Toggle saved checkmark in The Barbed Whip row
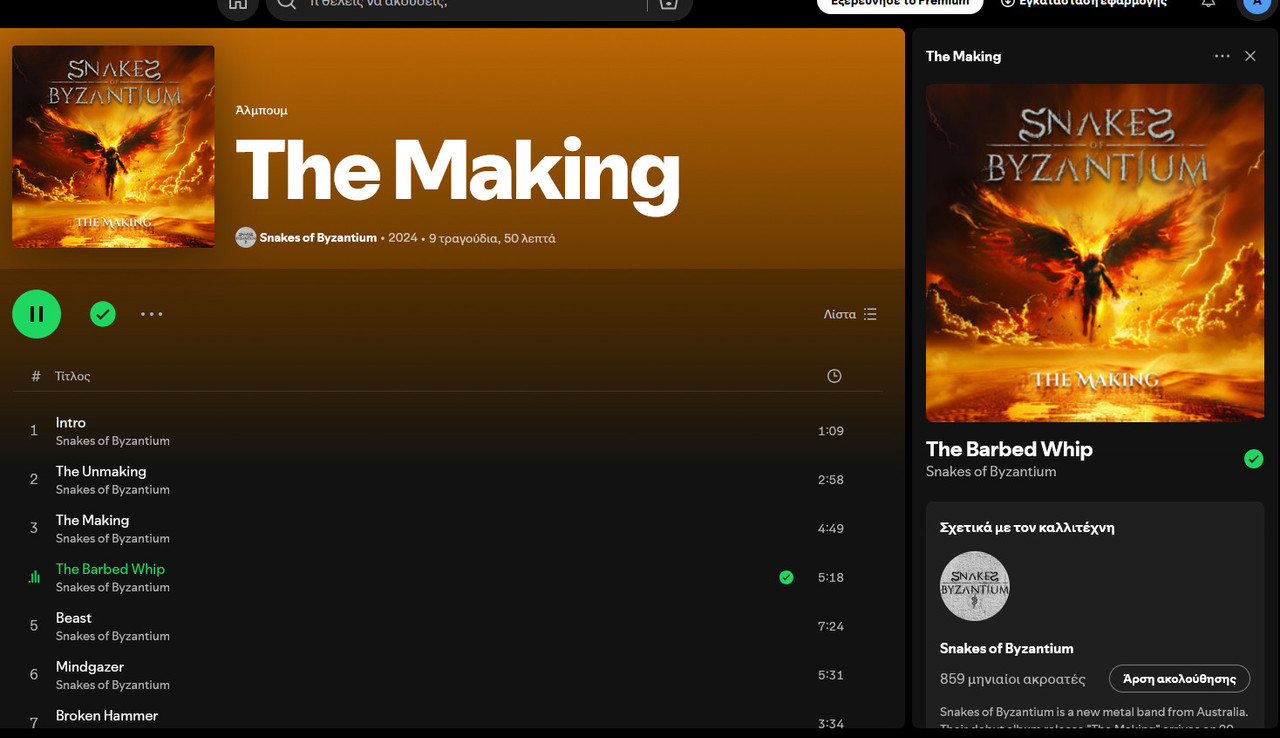The image size is (1280, 738). click(x=786, y=577)
